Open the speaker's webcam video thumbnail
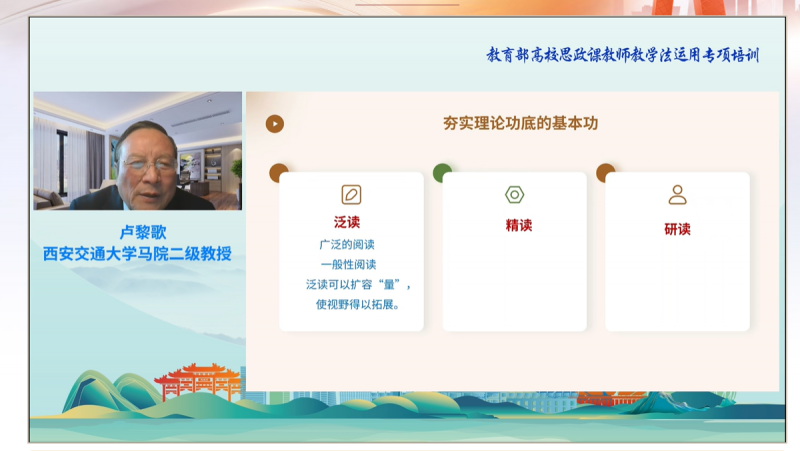The width and height of the screenshot is (800, 451). pos(138,151)
